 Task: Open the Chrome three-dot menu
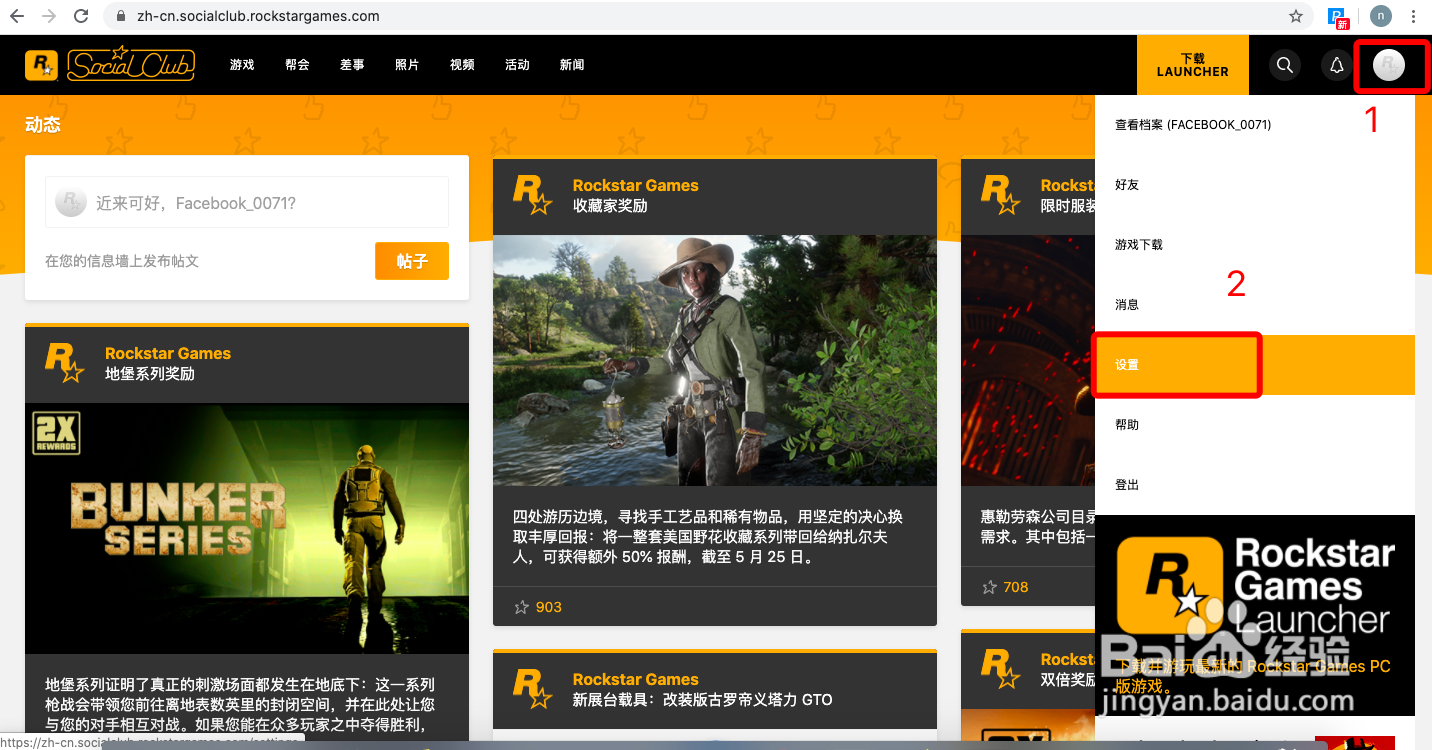coord(1413,16)
